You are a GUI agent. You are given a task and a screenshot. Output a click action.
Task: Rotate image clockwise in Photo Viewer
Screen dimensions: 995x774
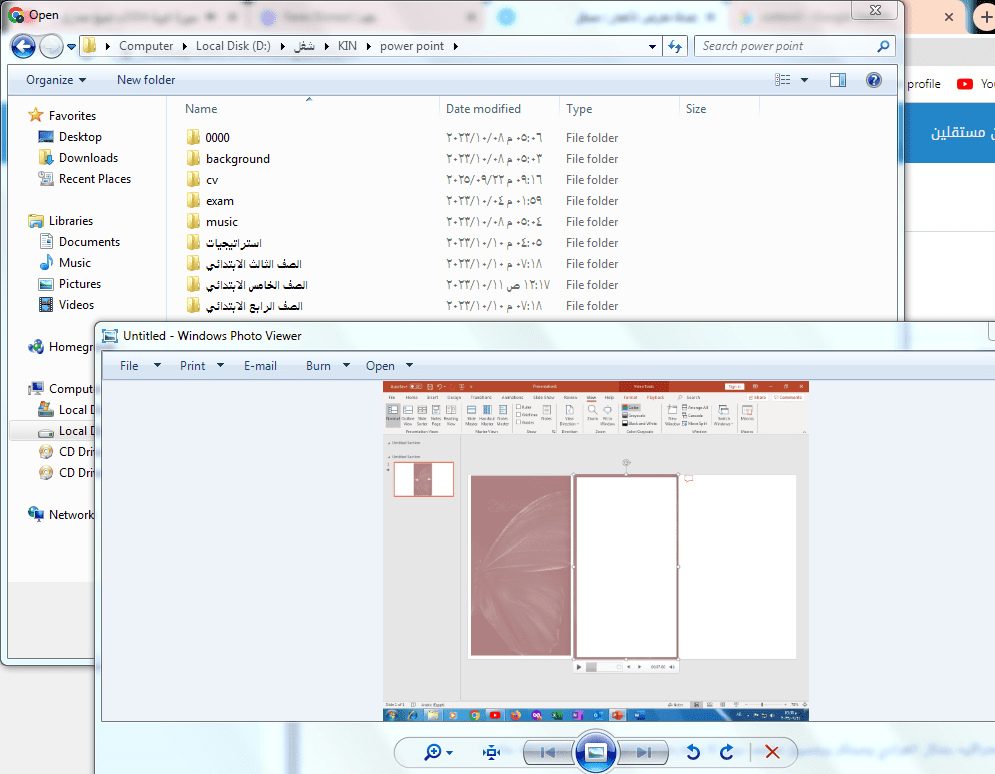(727, 752)
